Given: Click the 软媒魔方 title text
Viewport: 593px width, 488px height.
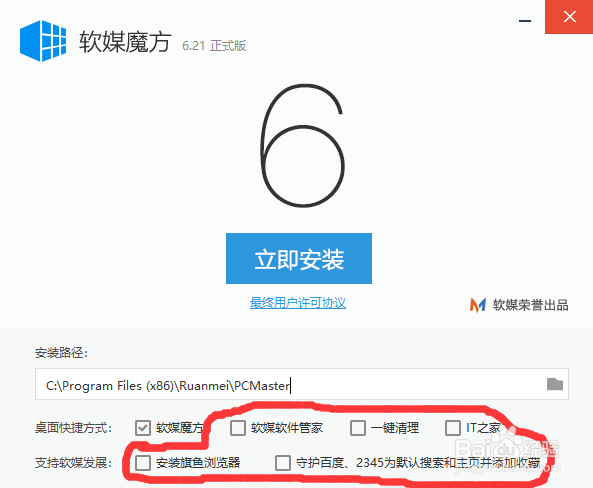Looking at the screenshot, I should click(x=125, y=42).
